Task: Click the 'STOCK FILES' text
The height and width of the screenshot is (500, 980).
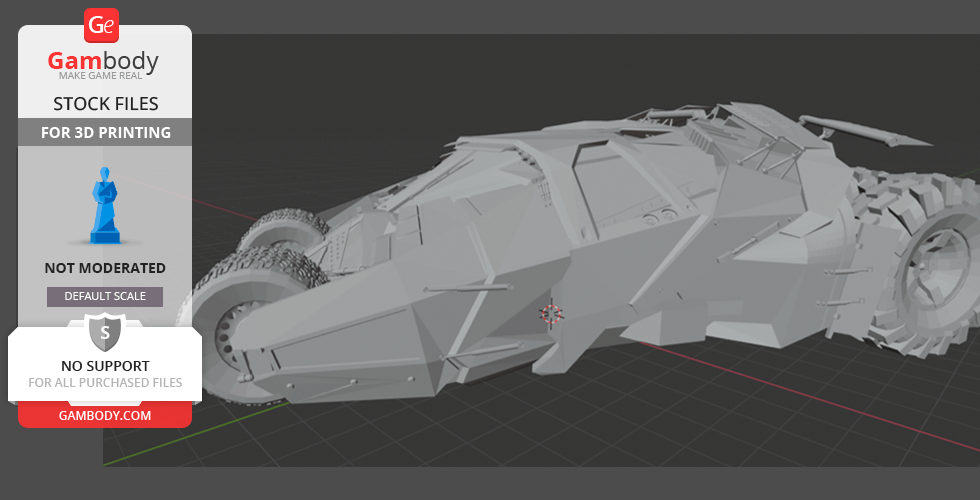Action: coord(106,104)
